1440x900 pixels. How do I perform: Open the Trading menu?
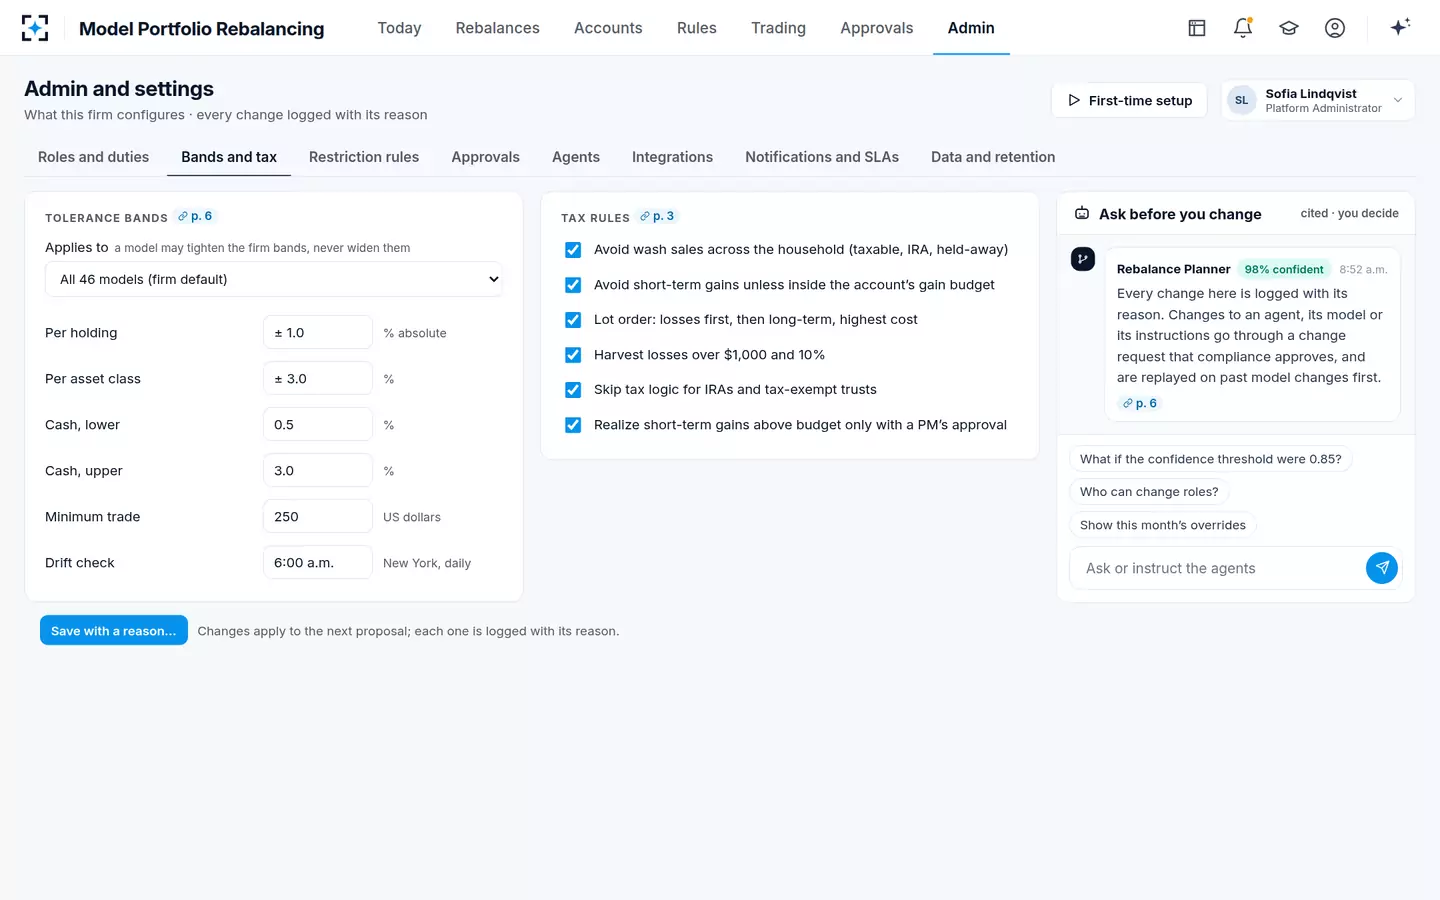click(x=778, y=28)
